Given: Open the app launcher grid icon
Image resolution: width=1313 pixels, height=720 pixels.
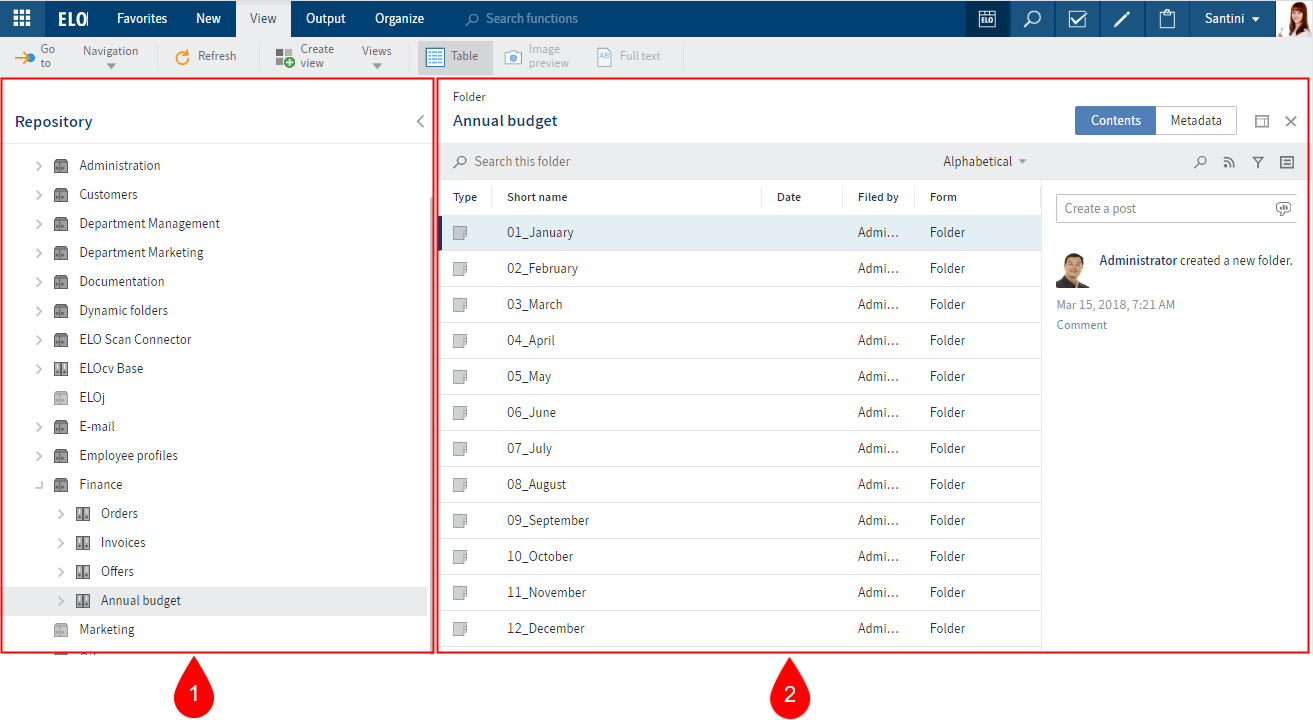Looking at the screenshot, I should click(x=22, y=18).
